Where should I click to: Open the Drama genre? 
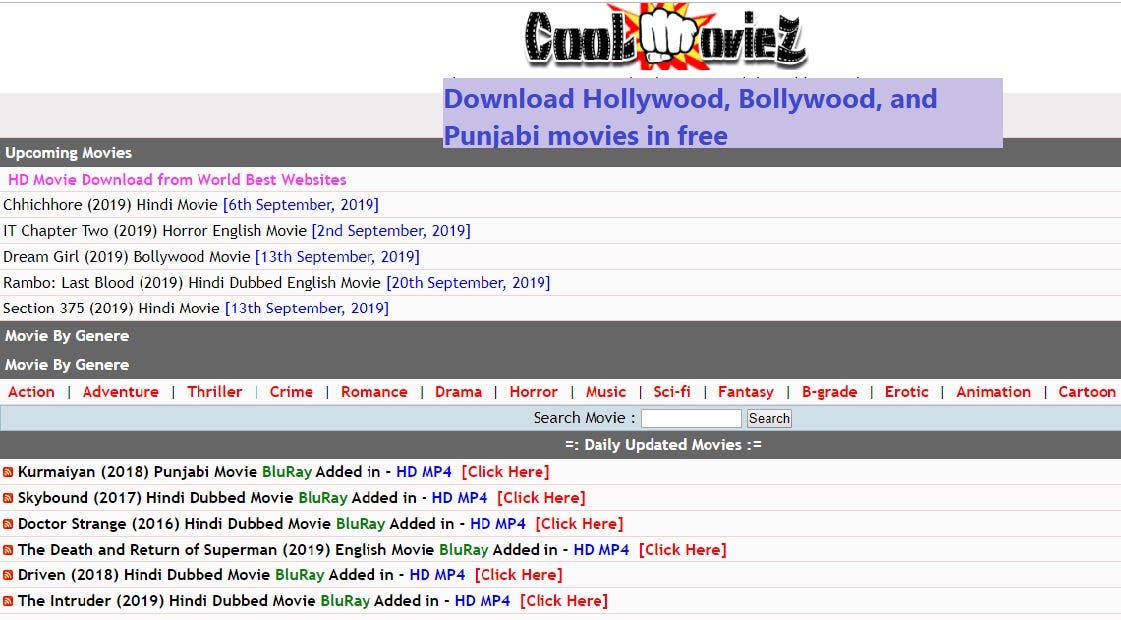(458, 392)
